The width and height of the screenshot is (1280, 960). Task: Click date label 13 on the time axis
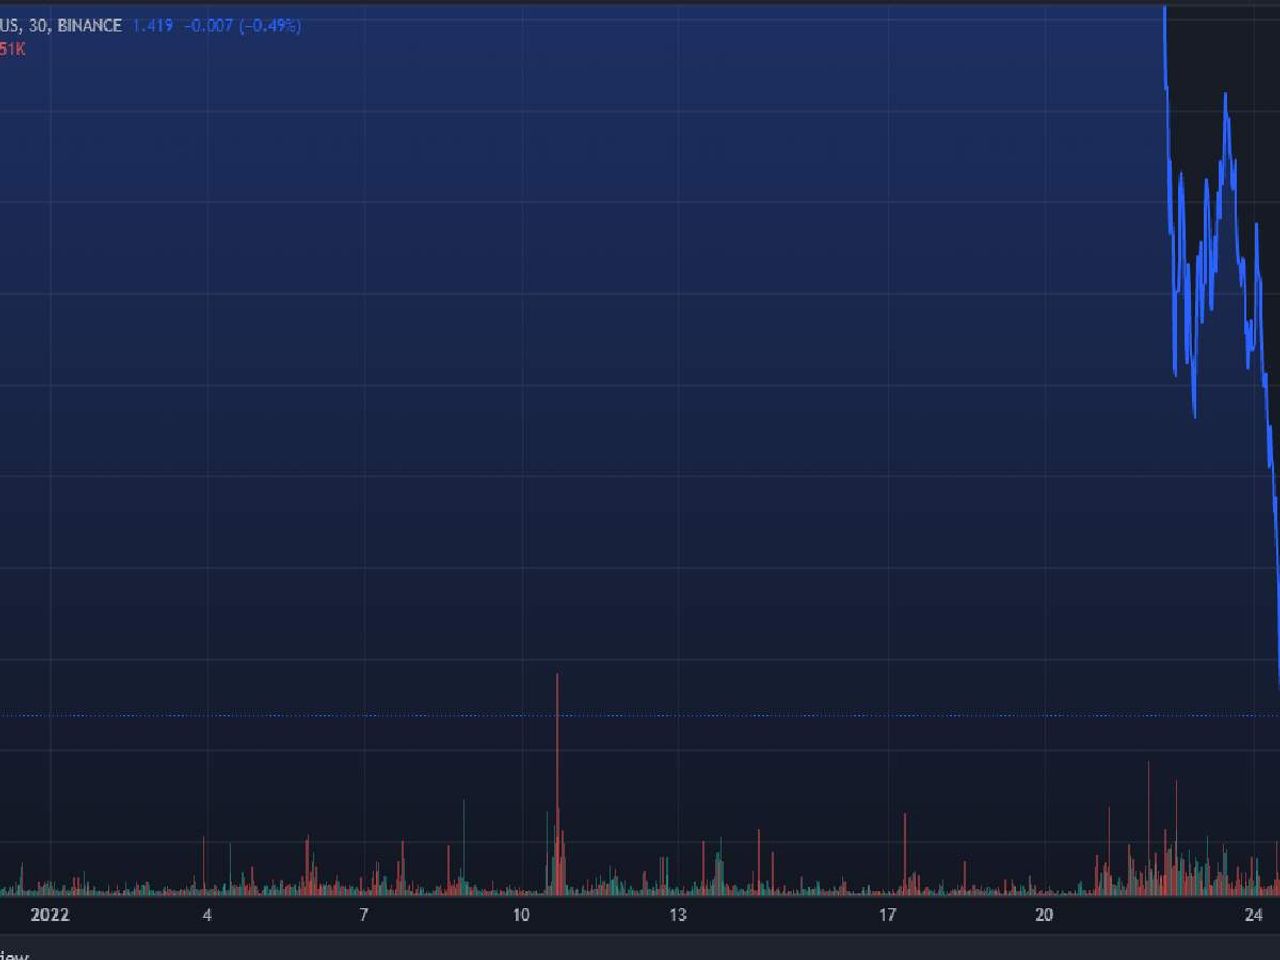[x=678, y=914]
